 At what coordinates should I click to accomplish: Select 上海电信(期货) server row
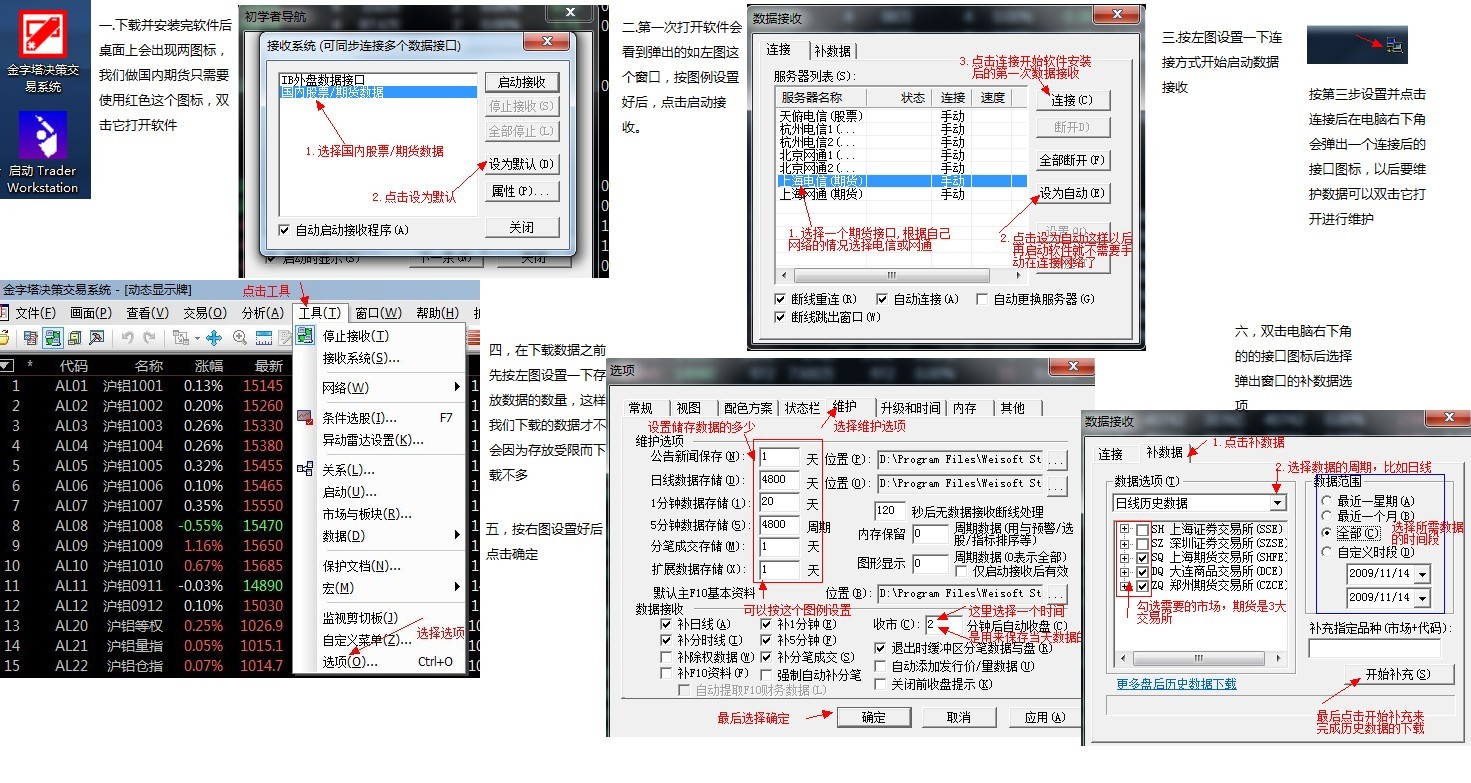click(x=901, y=181)
